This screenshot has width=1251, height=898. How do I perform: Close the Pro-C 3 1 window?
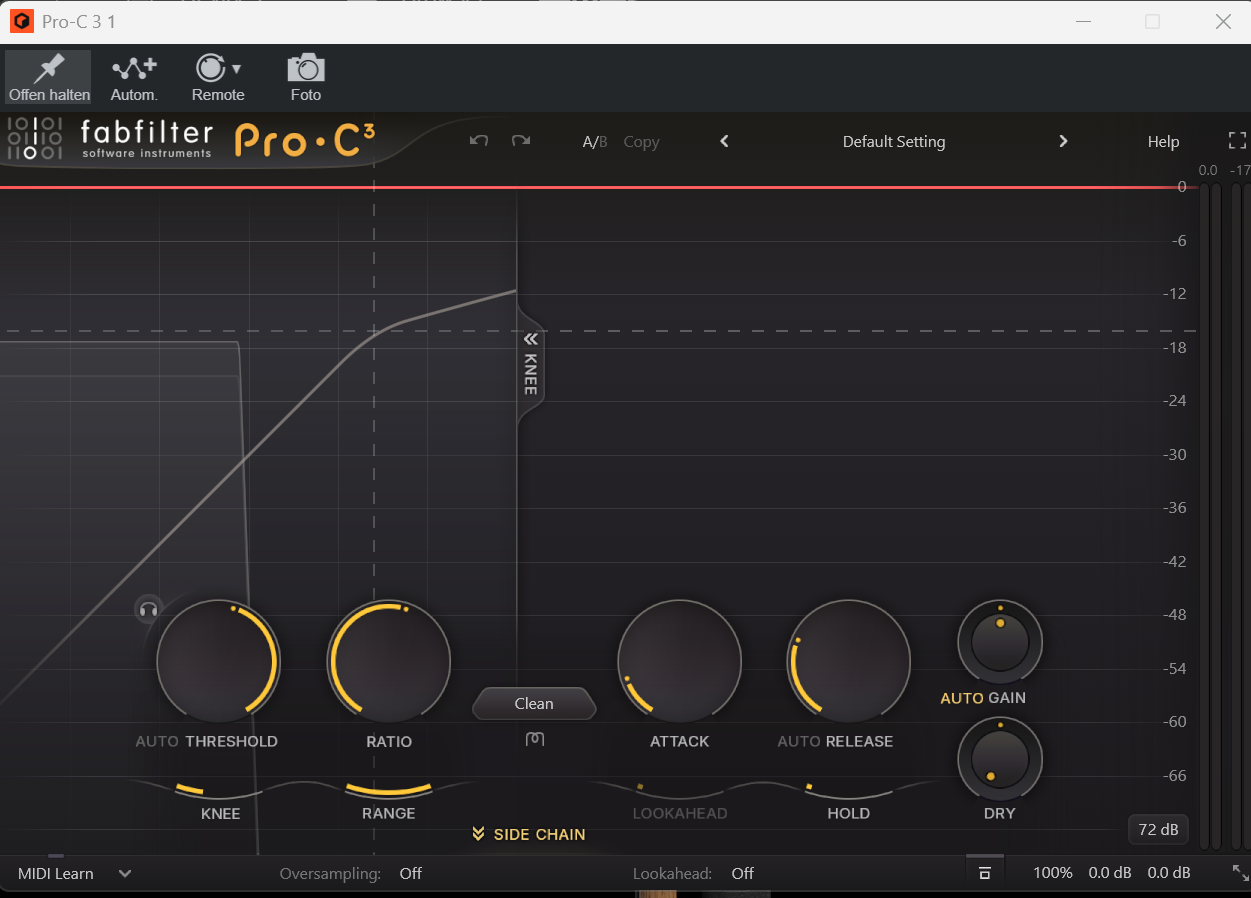(1223, 21)
